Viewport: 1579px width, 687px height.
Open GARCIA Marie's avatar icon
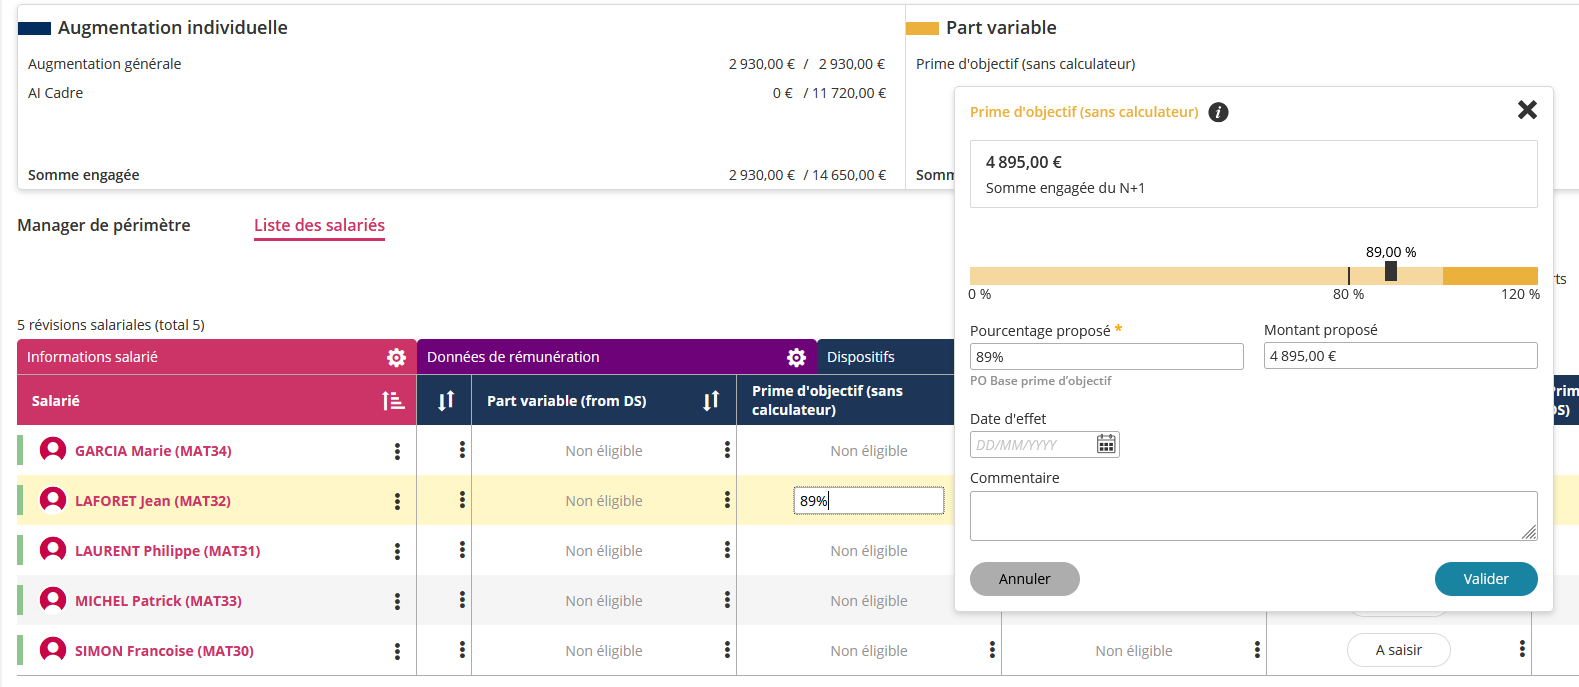tap(53, 450)
